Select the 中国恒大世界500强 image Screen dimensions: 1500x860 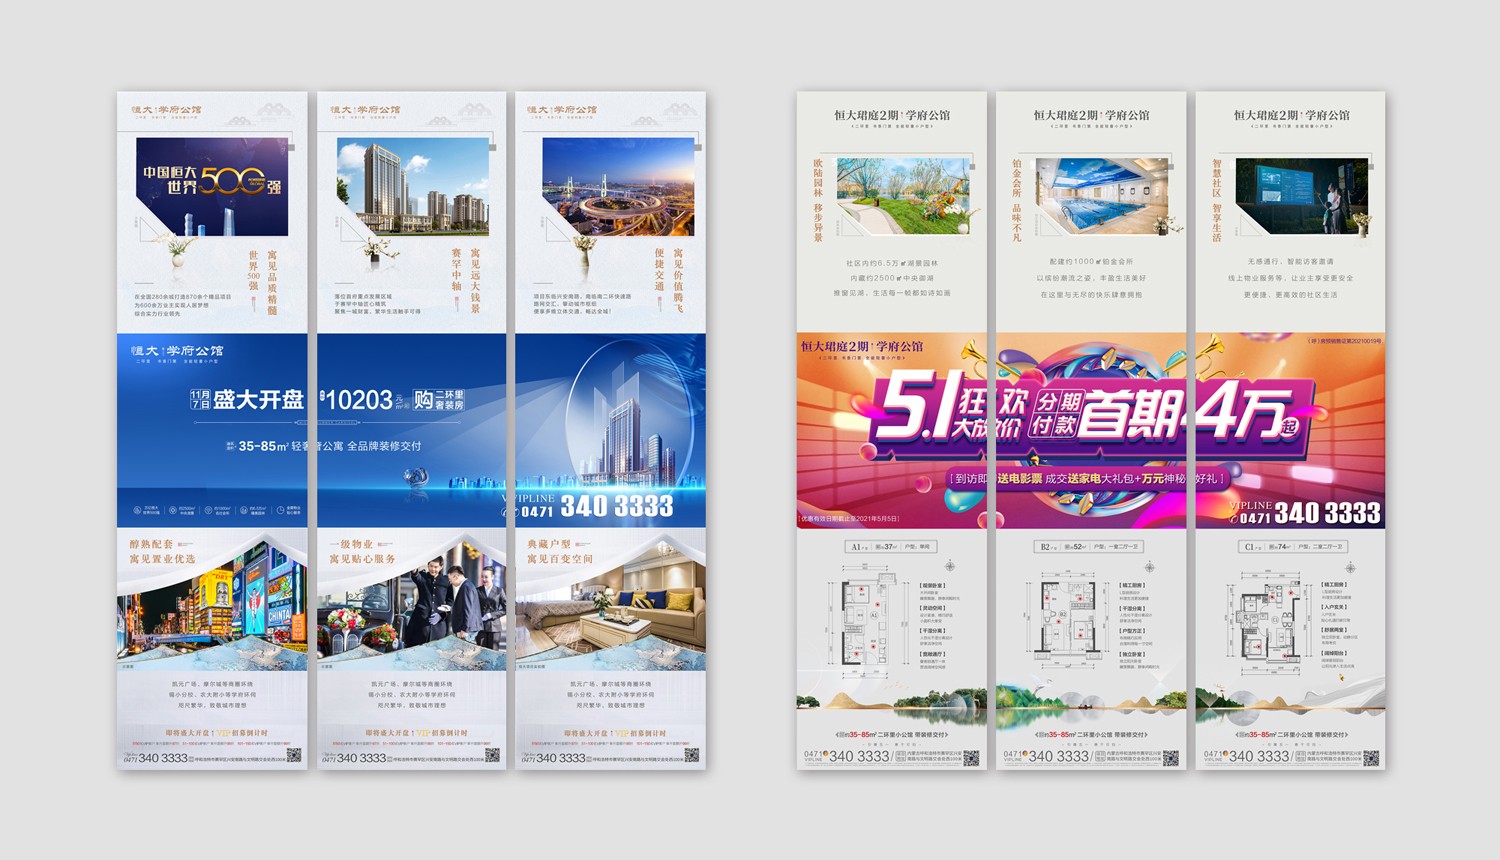tap(211, 186)
